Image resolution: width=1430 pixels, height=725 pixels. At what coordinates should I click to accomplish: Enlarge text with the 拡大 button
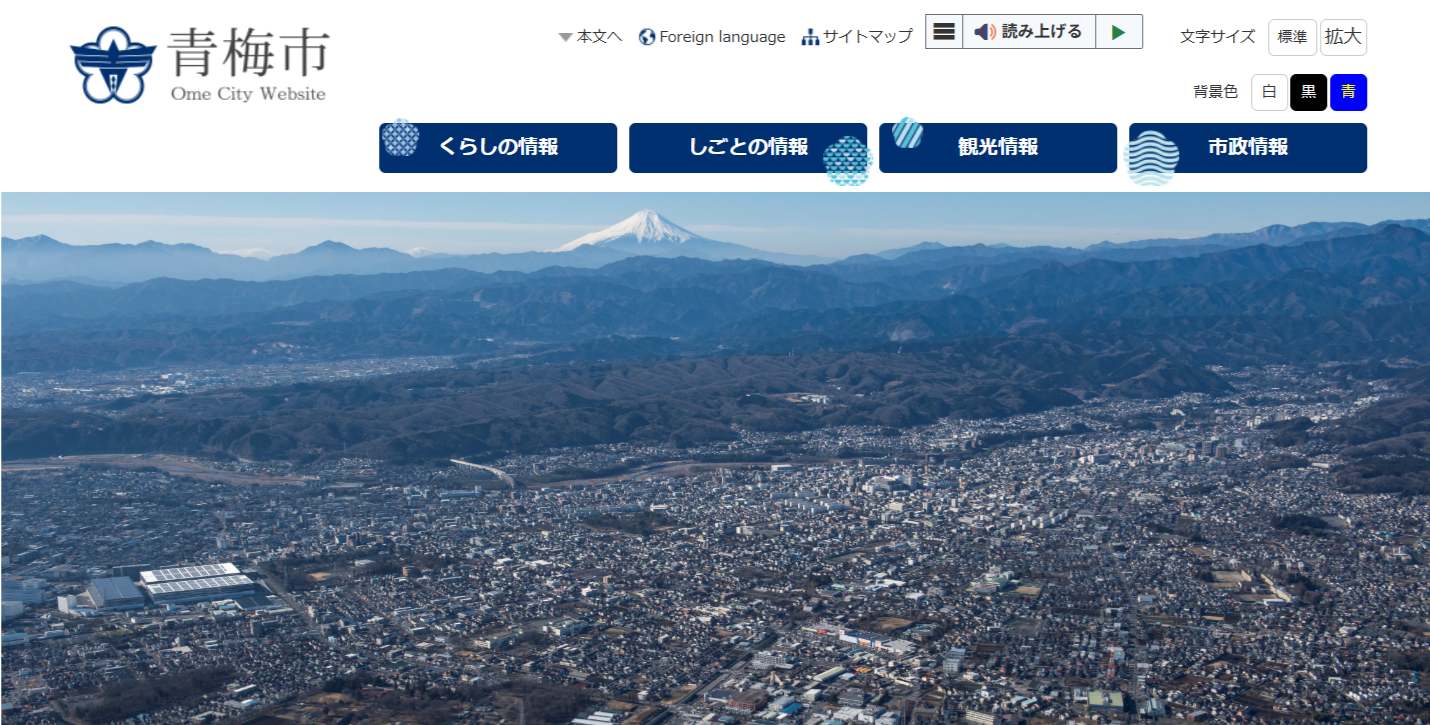click(x=1343, y=37)
